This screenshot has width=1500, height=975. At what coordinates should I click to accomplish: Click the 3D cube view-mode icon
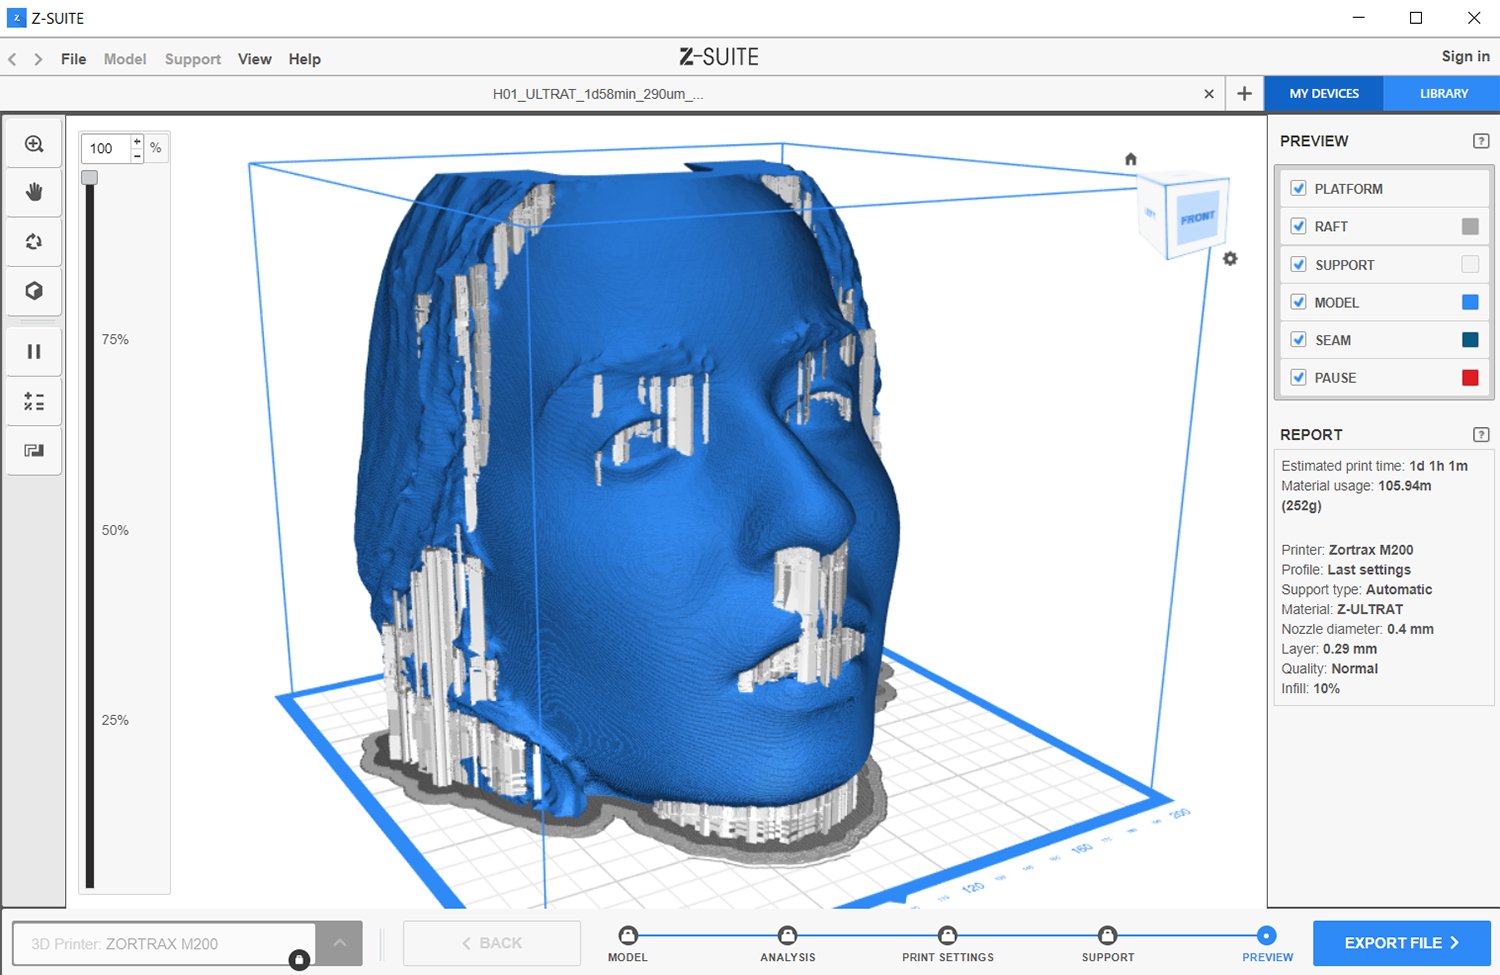(x=34, y=291)
